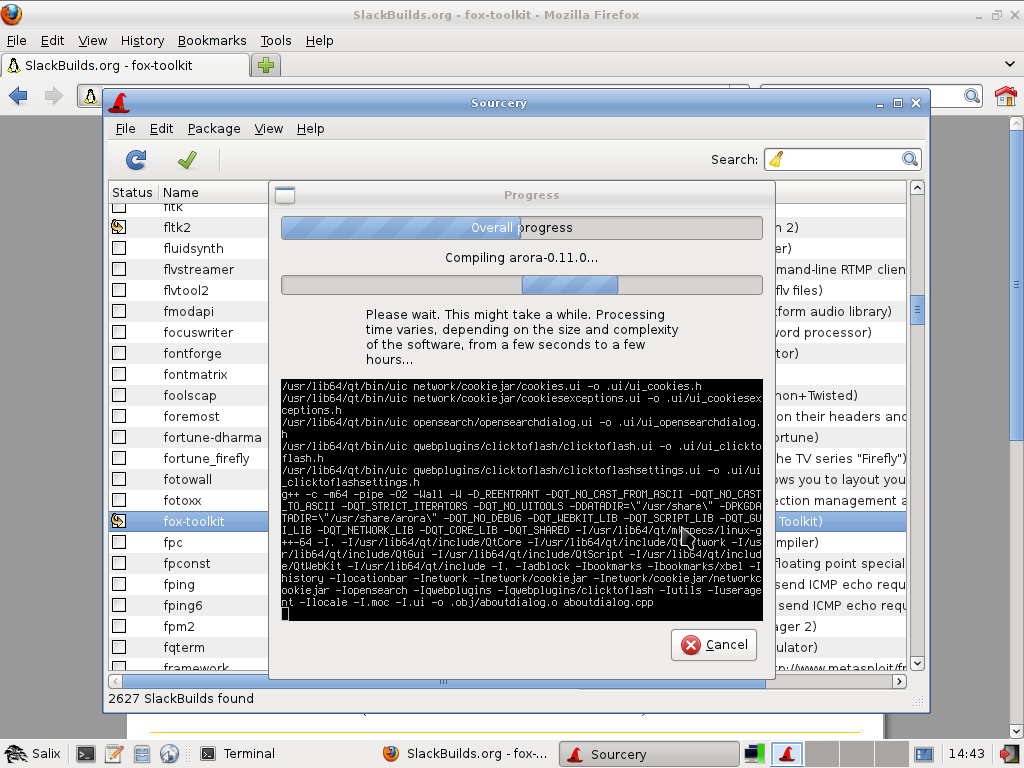Click the penguin site icon in Firefox address bar
The width and height of the screenshot is (1024, 768).
coord(91,97)
